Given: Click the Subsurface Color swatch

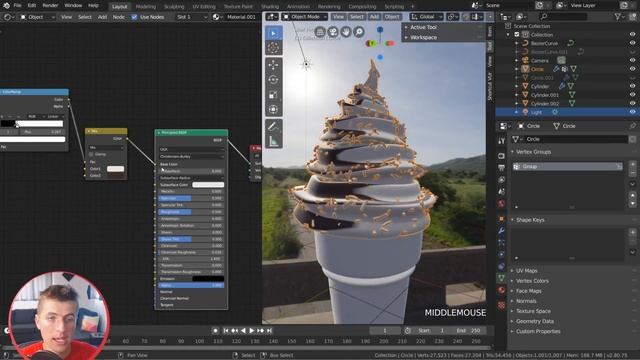Looking at the screenshot, I should click(208, 185).
